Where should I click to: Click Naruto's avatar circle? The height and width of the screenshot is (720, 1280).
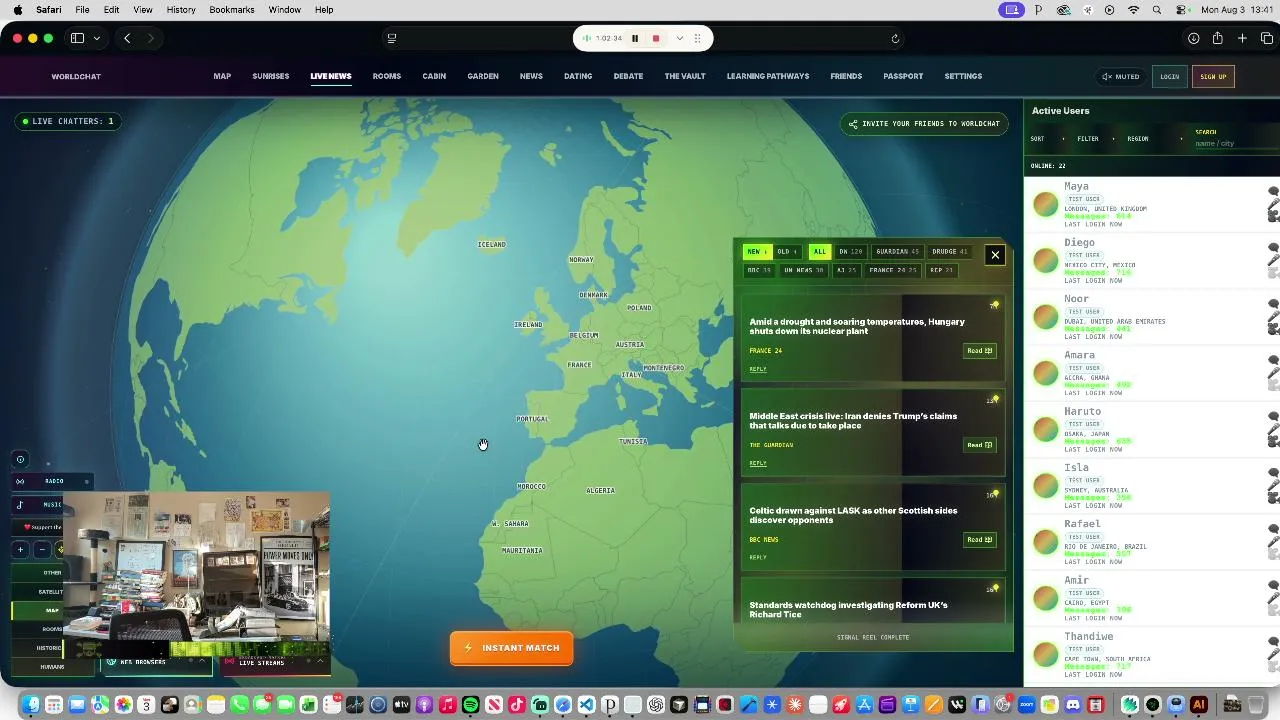(1046, 429)
